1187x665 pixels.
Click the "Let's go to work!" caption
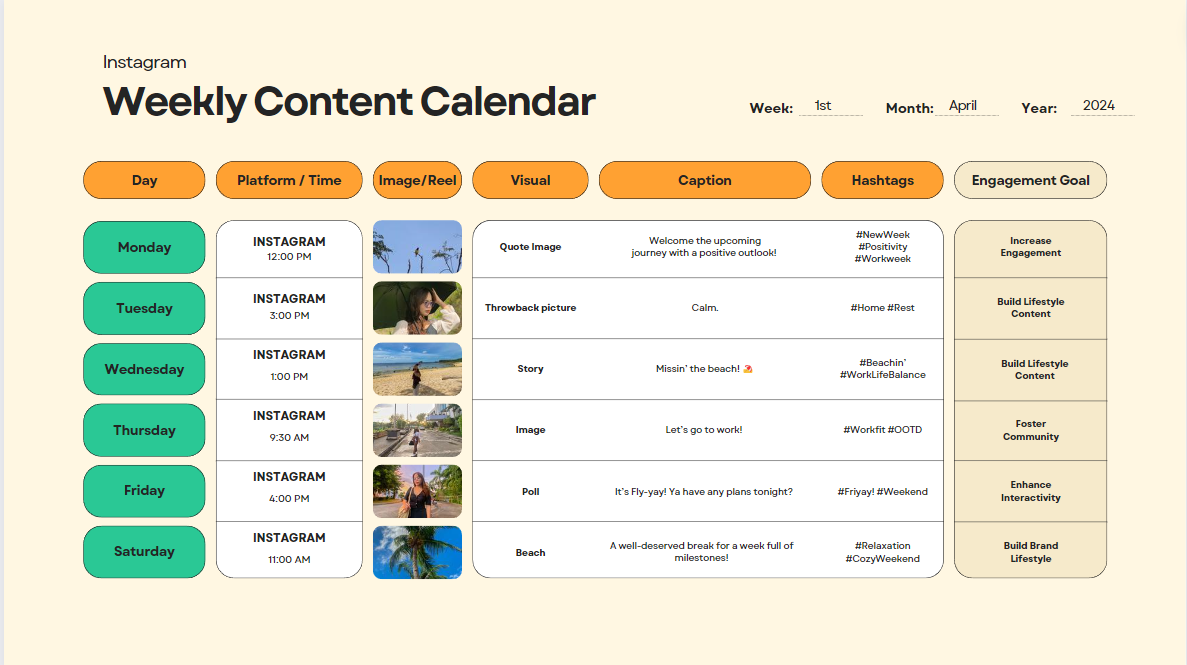(x=704, y=429)
